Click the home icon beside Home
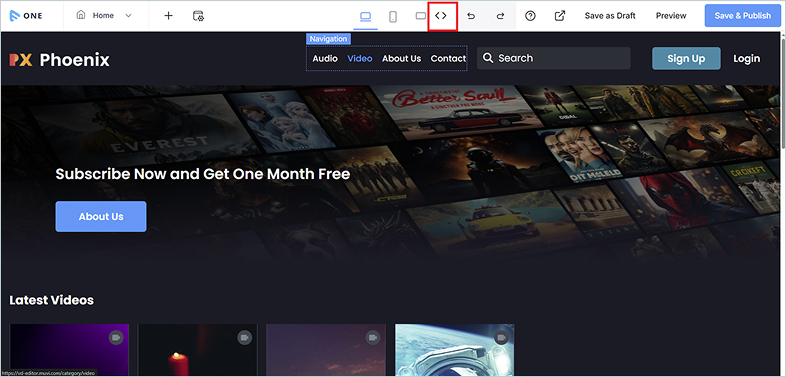Image resolution: width=786 pixels, height=377 pixels. 81,15
